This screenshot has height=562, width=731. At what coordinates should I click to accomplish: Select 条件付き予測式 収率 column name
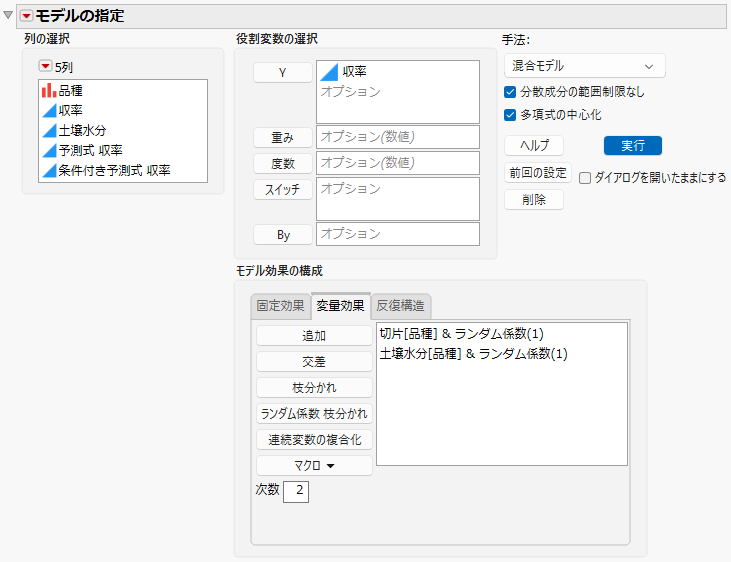point(114,170)
